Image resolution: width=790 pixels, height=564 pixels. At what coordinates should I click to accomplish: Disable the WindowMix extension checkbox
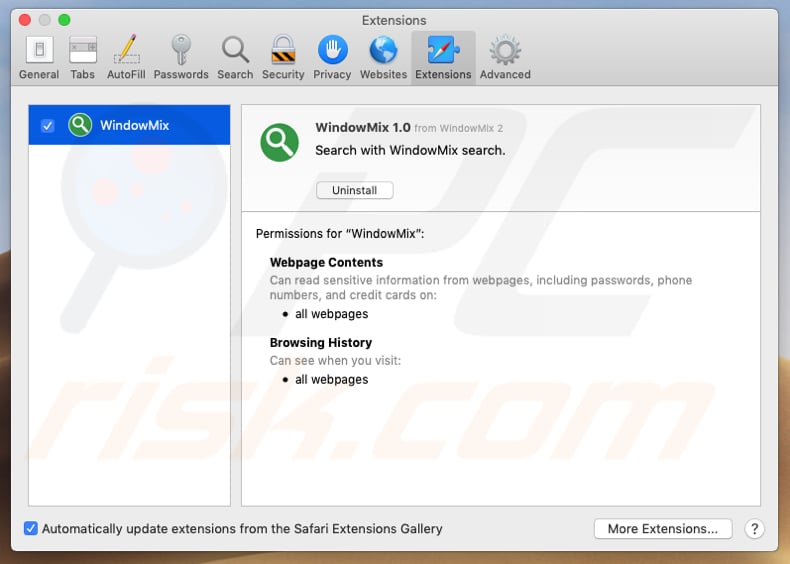pos(47,125)
